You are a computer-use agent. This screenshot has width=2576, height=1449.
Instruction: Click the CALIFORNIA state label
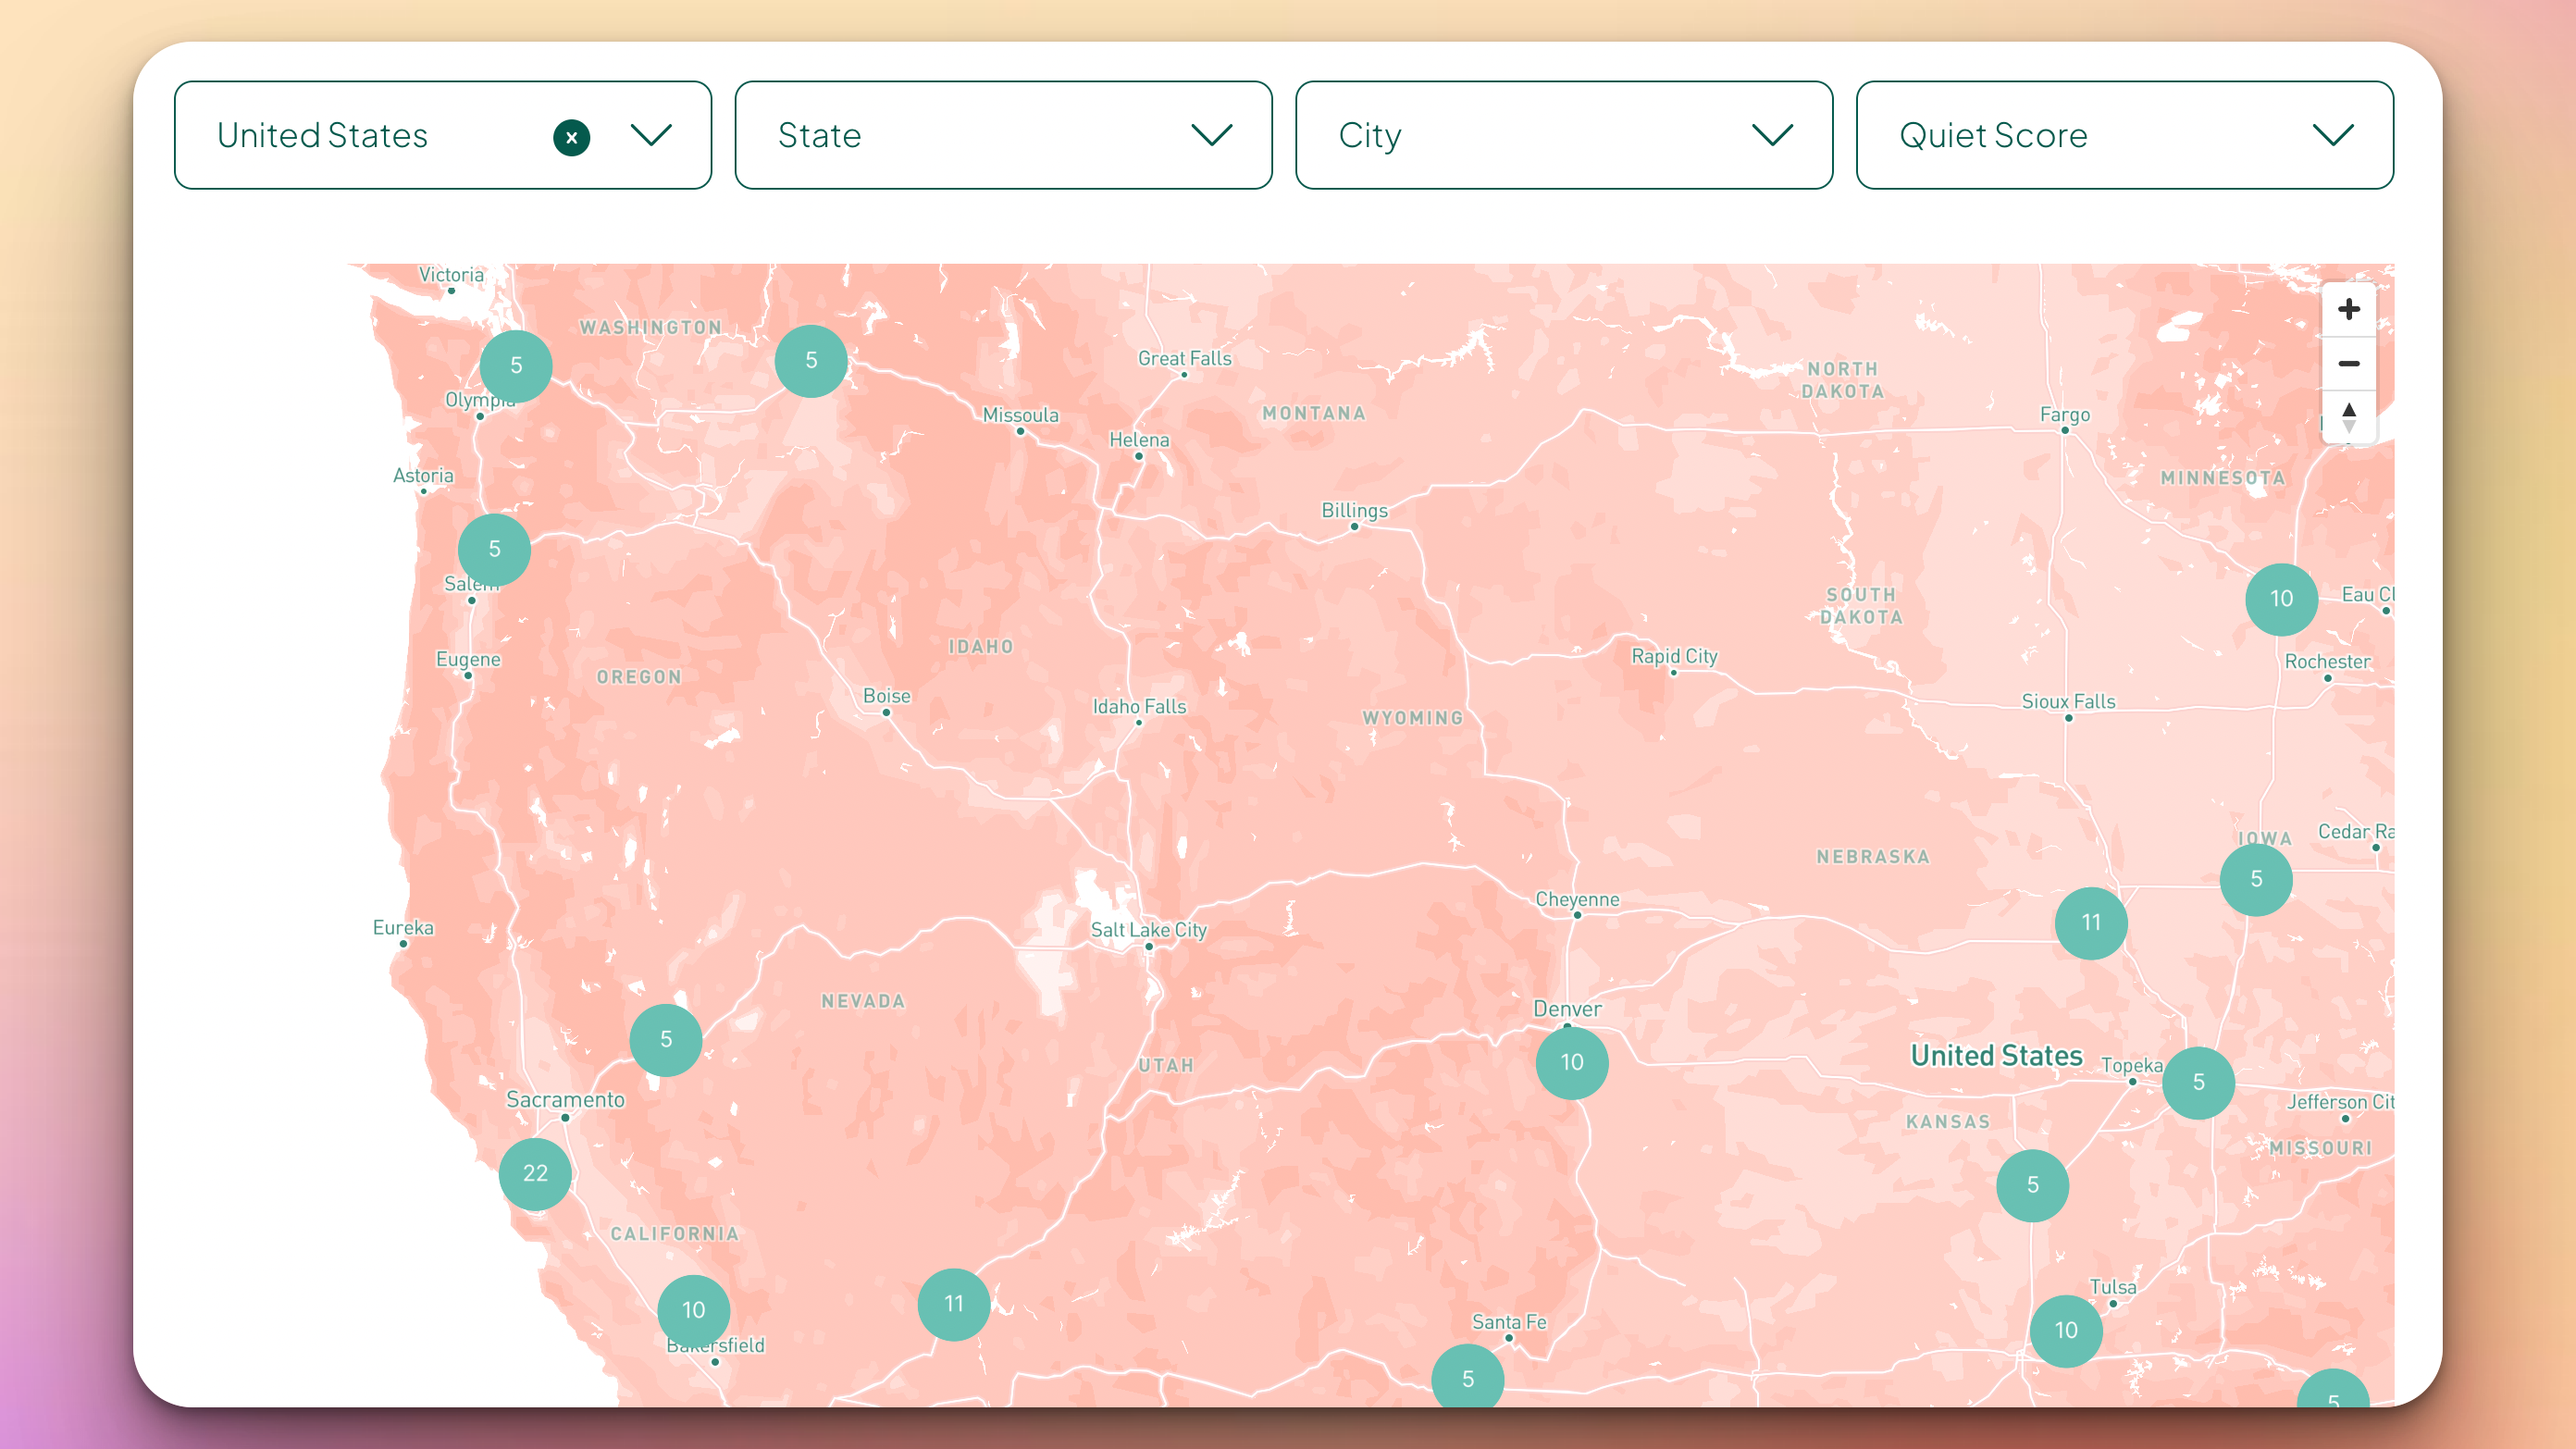[675, 1234]
